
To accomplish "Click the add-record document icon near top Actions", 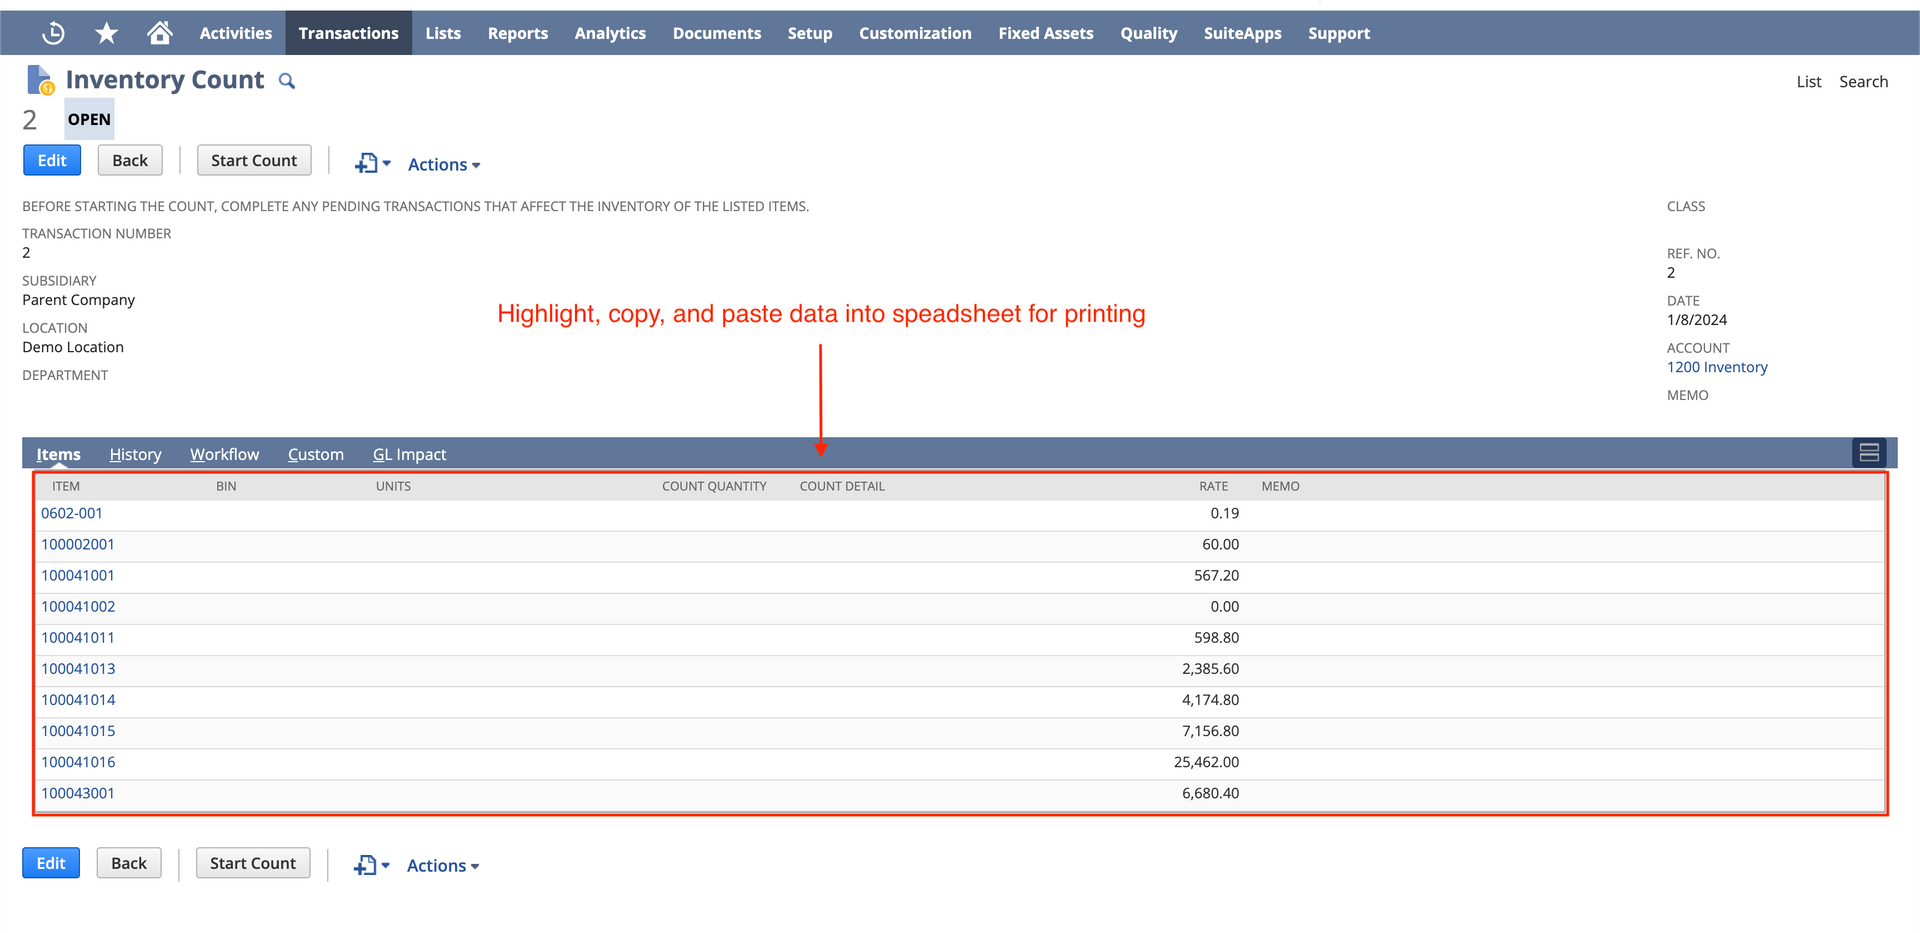I will (x=366, y=163).
